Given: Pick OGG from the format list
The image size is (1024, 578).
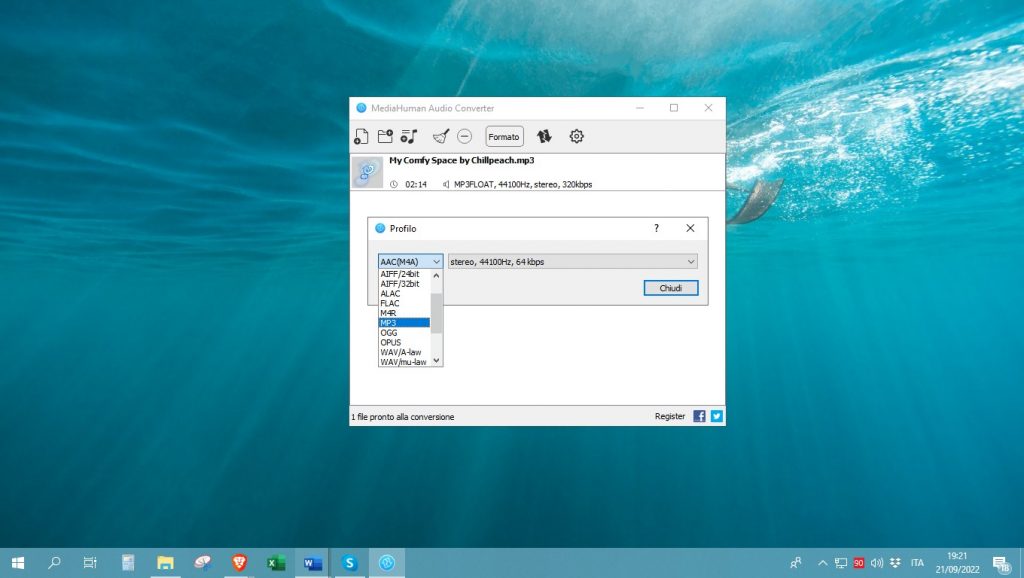Looking at the screenshot, I should [404, 333].
